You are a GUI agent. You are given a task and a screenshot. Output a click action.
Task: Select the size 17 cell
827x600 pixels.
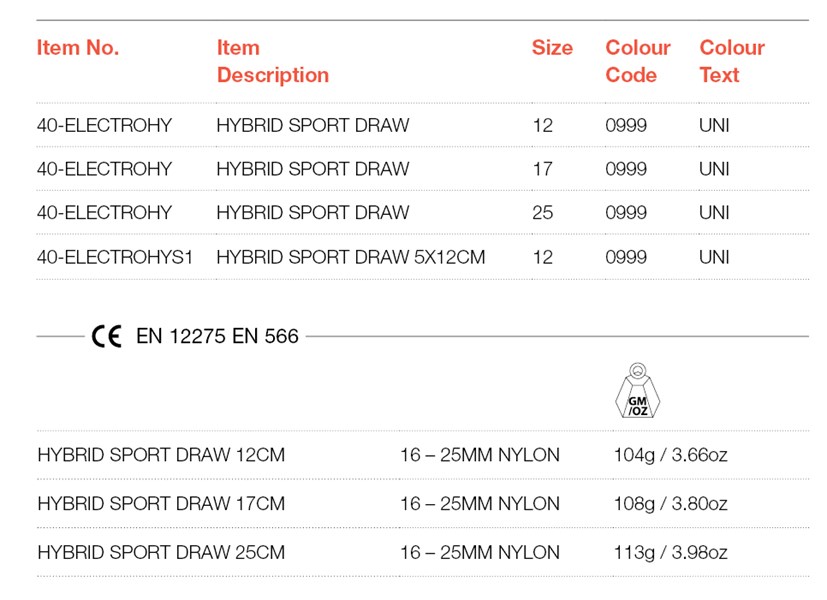[x=543, y=169]
